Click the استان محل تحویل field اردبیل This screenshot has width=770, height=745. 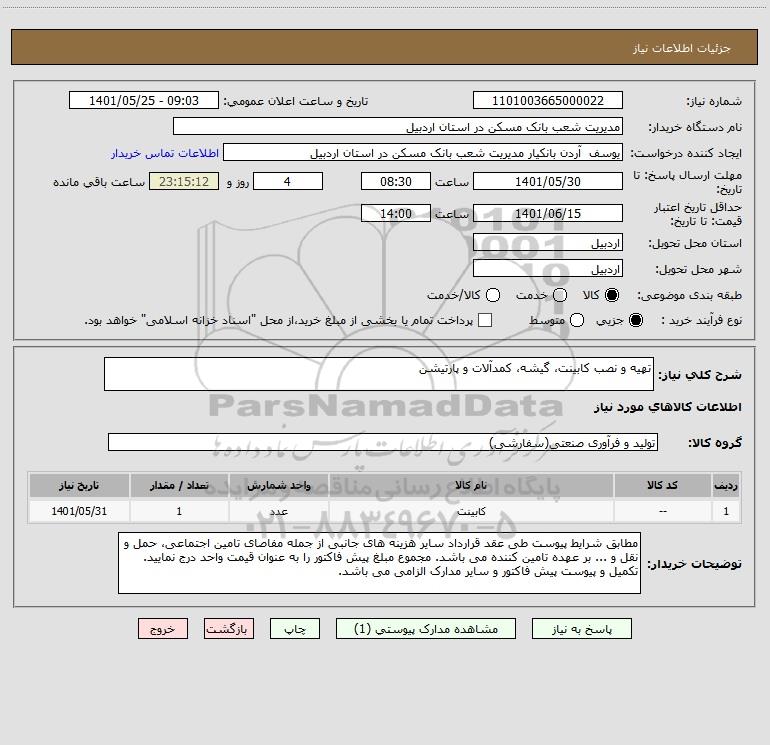click(x=548, y=243)
